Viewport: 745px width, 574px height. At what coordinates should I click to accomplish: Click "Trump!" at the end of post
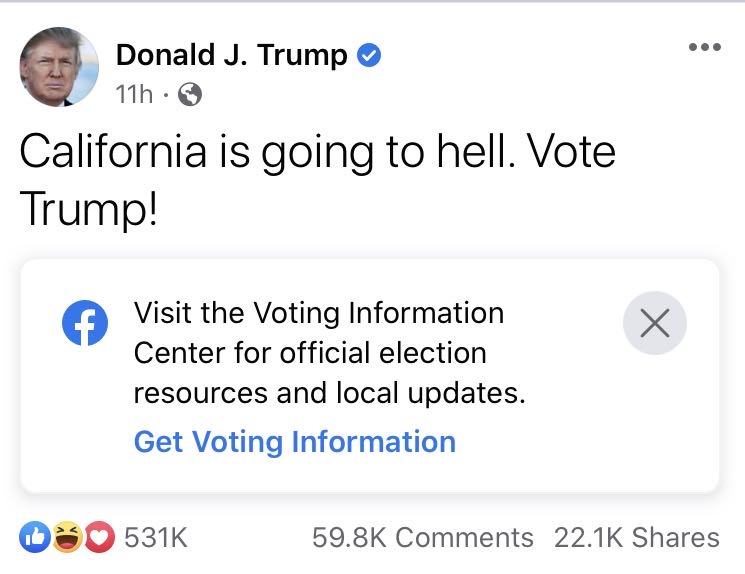pos(88,207)
